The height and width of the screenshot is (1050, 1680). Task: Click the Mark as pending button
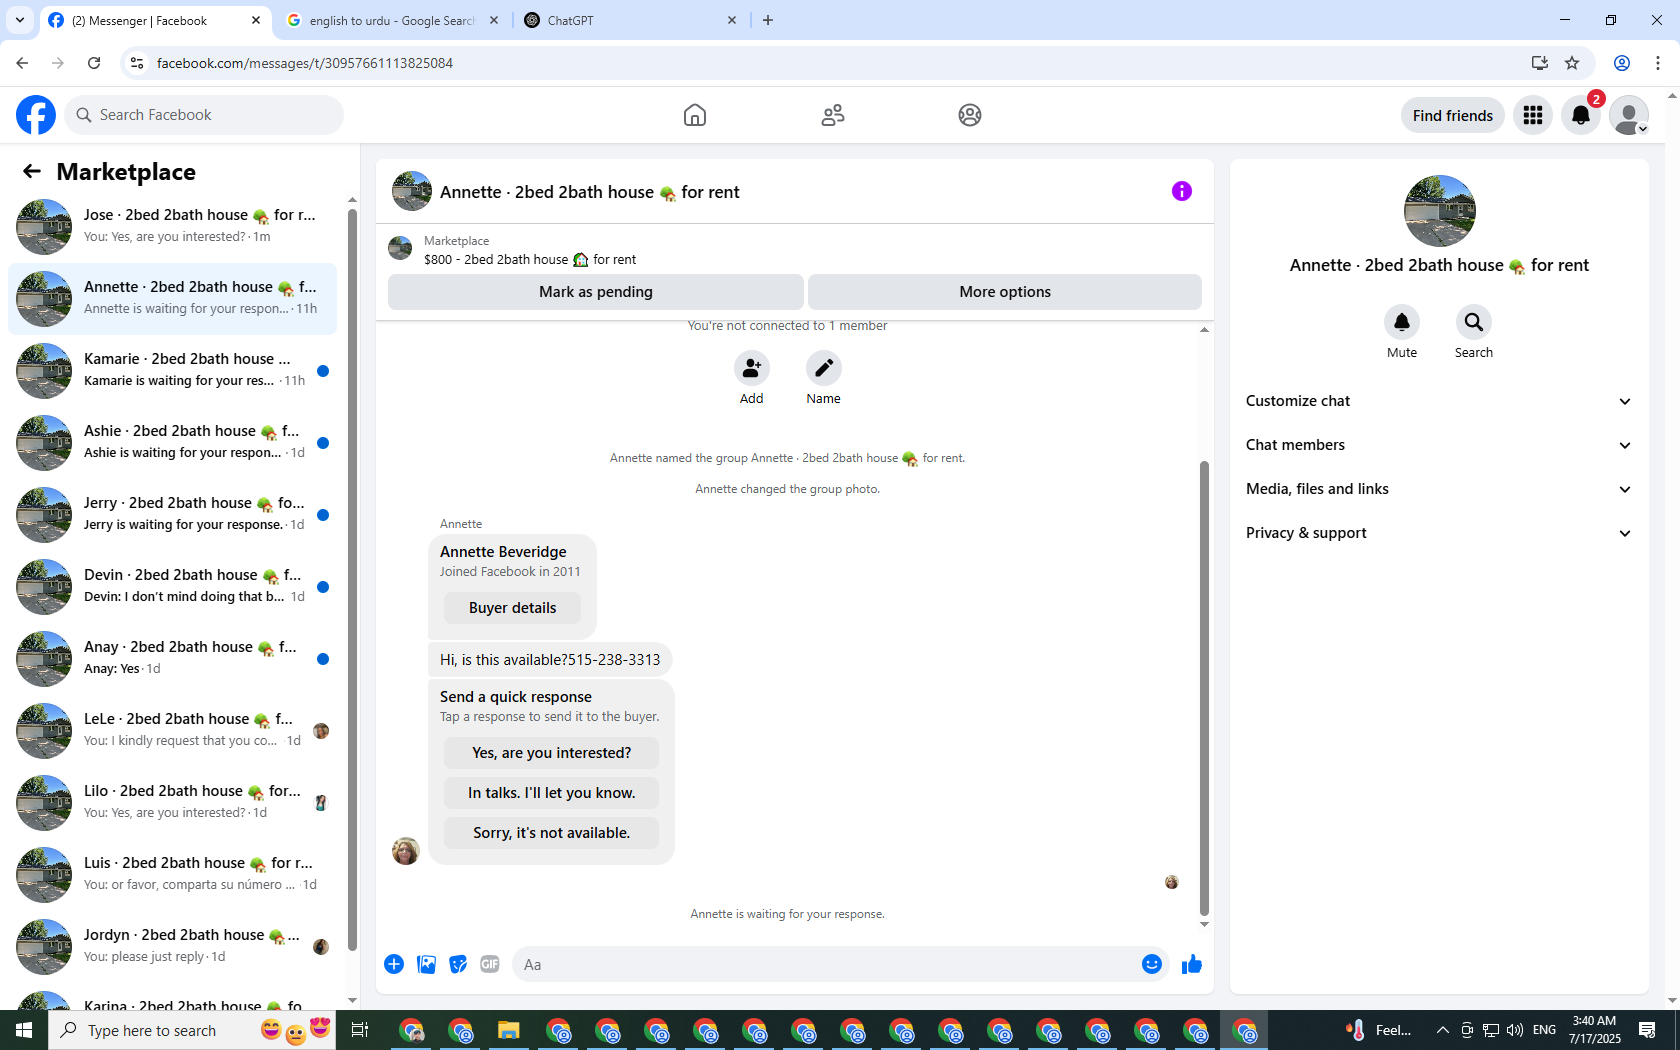(596, 292)
